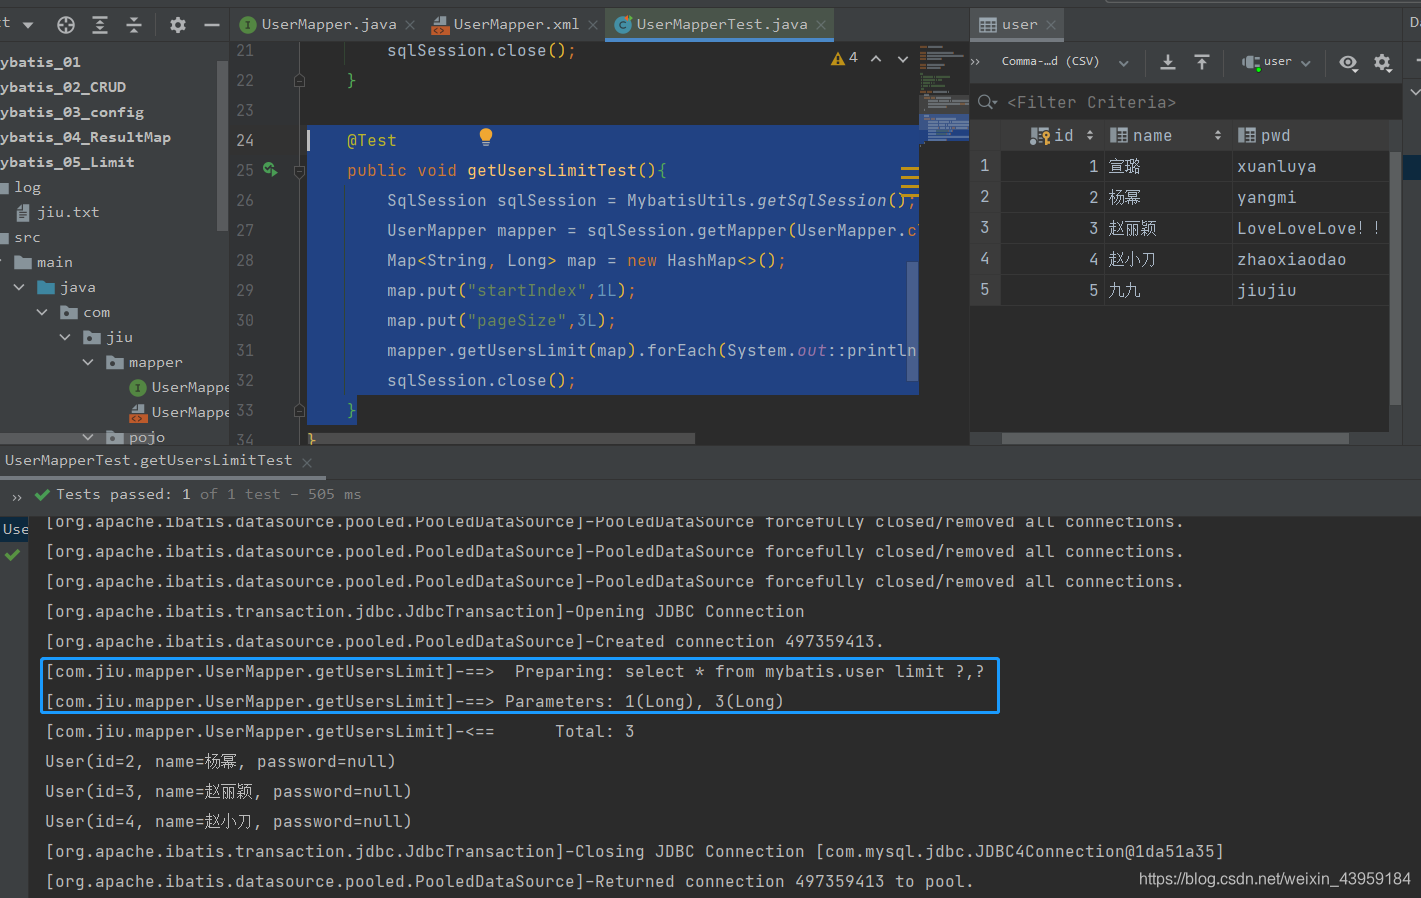Click the expand all icon in project toolbar
Viewport: 1421px width, 898px height.
[x=100, y=25]
